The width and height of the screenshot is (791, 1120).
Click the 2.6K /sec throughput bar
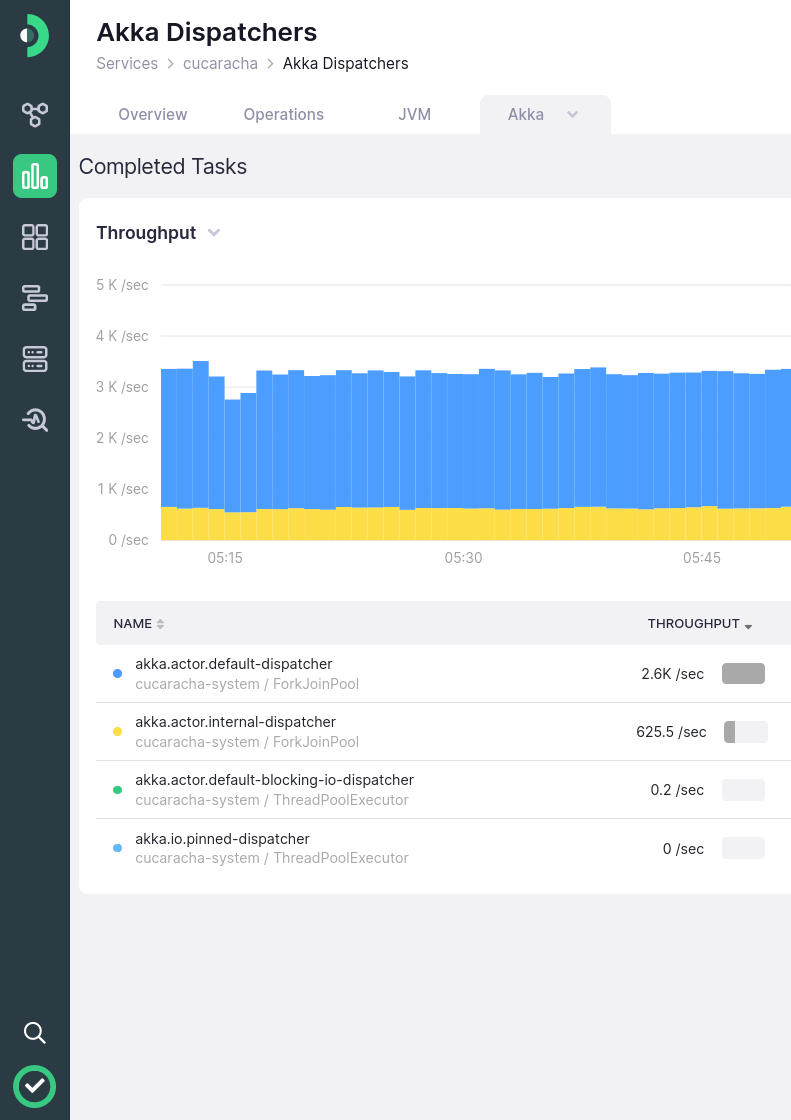coord(743,674)
